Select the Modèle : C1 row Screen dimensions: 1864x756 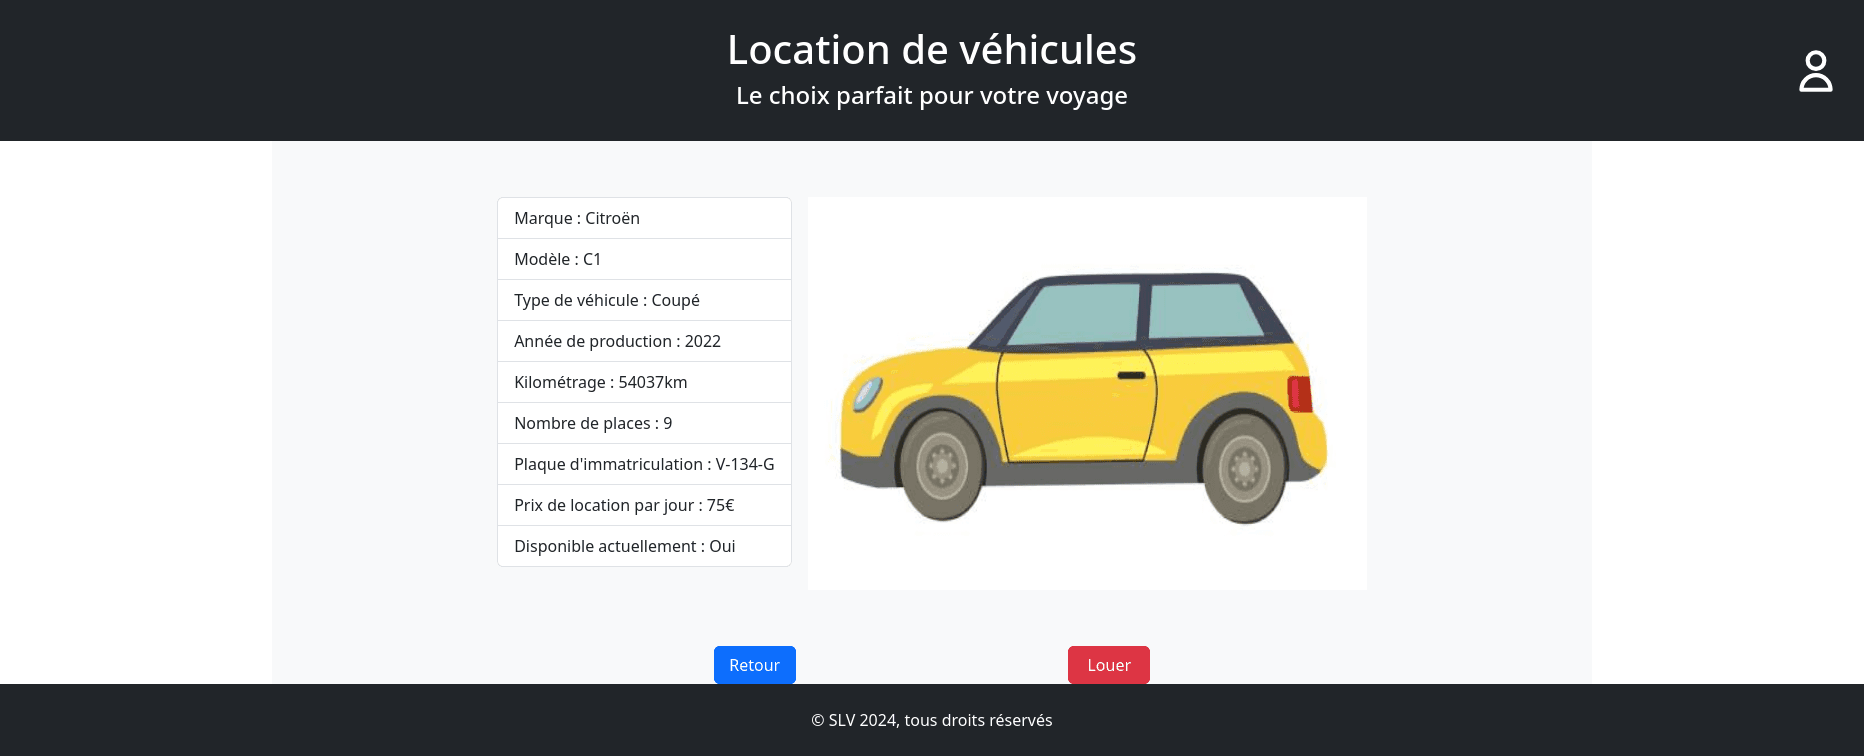click(x=644, y=259)
